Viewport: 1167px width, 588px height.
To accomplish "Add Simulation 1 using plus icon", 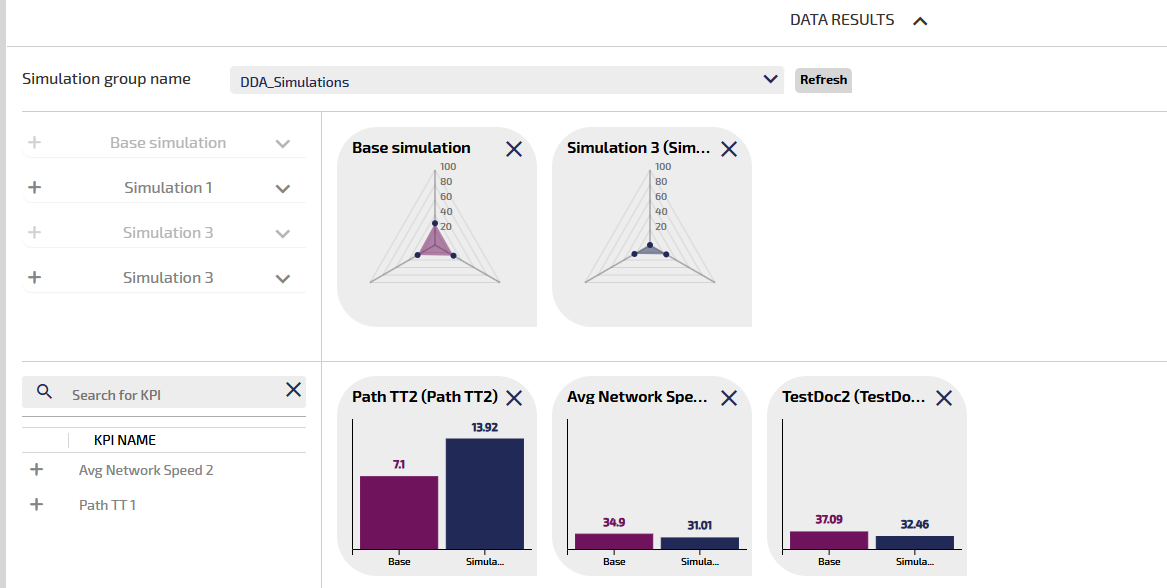I will (x=35, y=187).
